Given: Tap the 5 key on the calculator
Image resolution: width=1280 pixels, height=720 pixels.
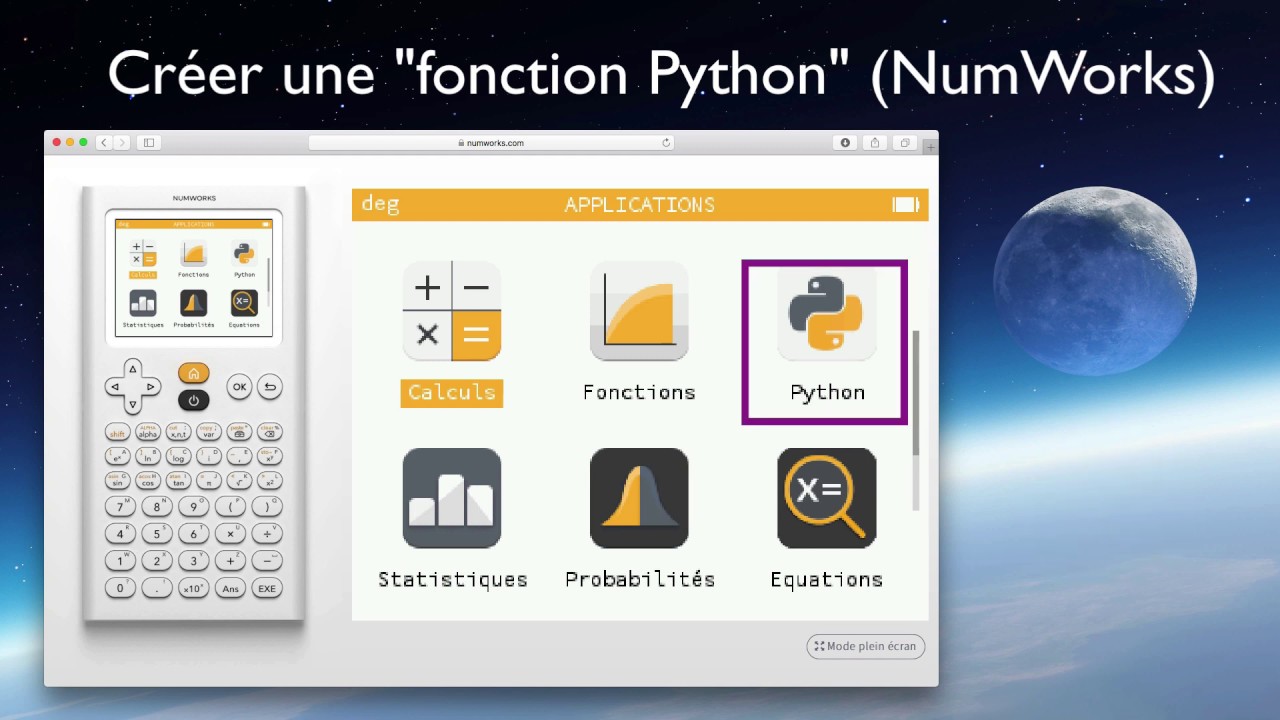Looking at the screenshot, I should click(x=157, y=534).
